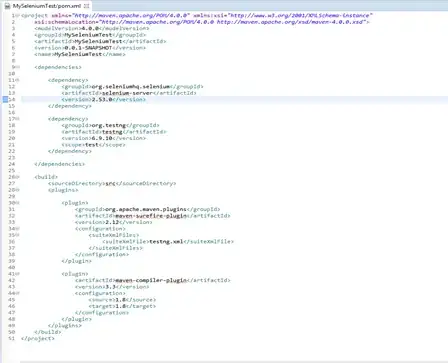Collapse the selenium dependency fold at line 11
448x363 pixels.
coord(18,80)
